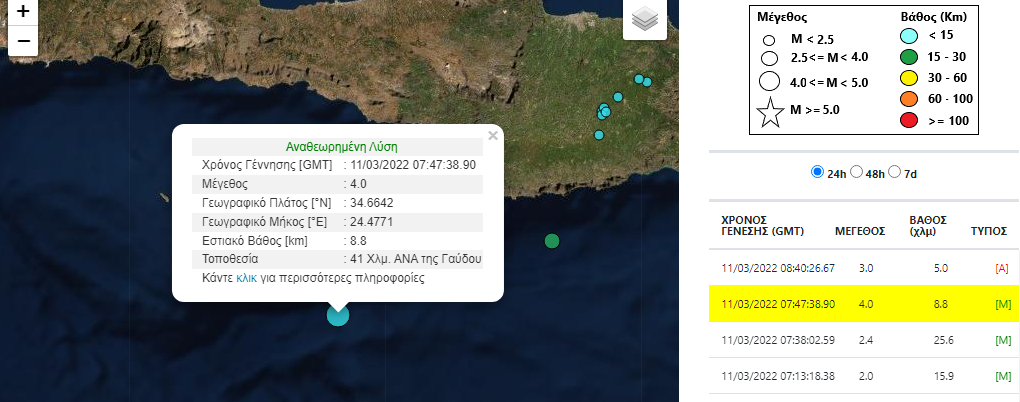
Task: Click the ΒΑΘΟΣ (χλμ) column header
Action: coord(928,225)
